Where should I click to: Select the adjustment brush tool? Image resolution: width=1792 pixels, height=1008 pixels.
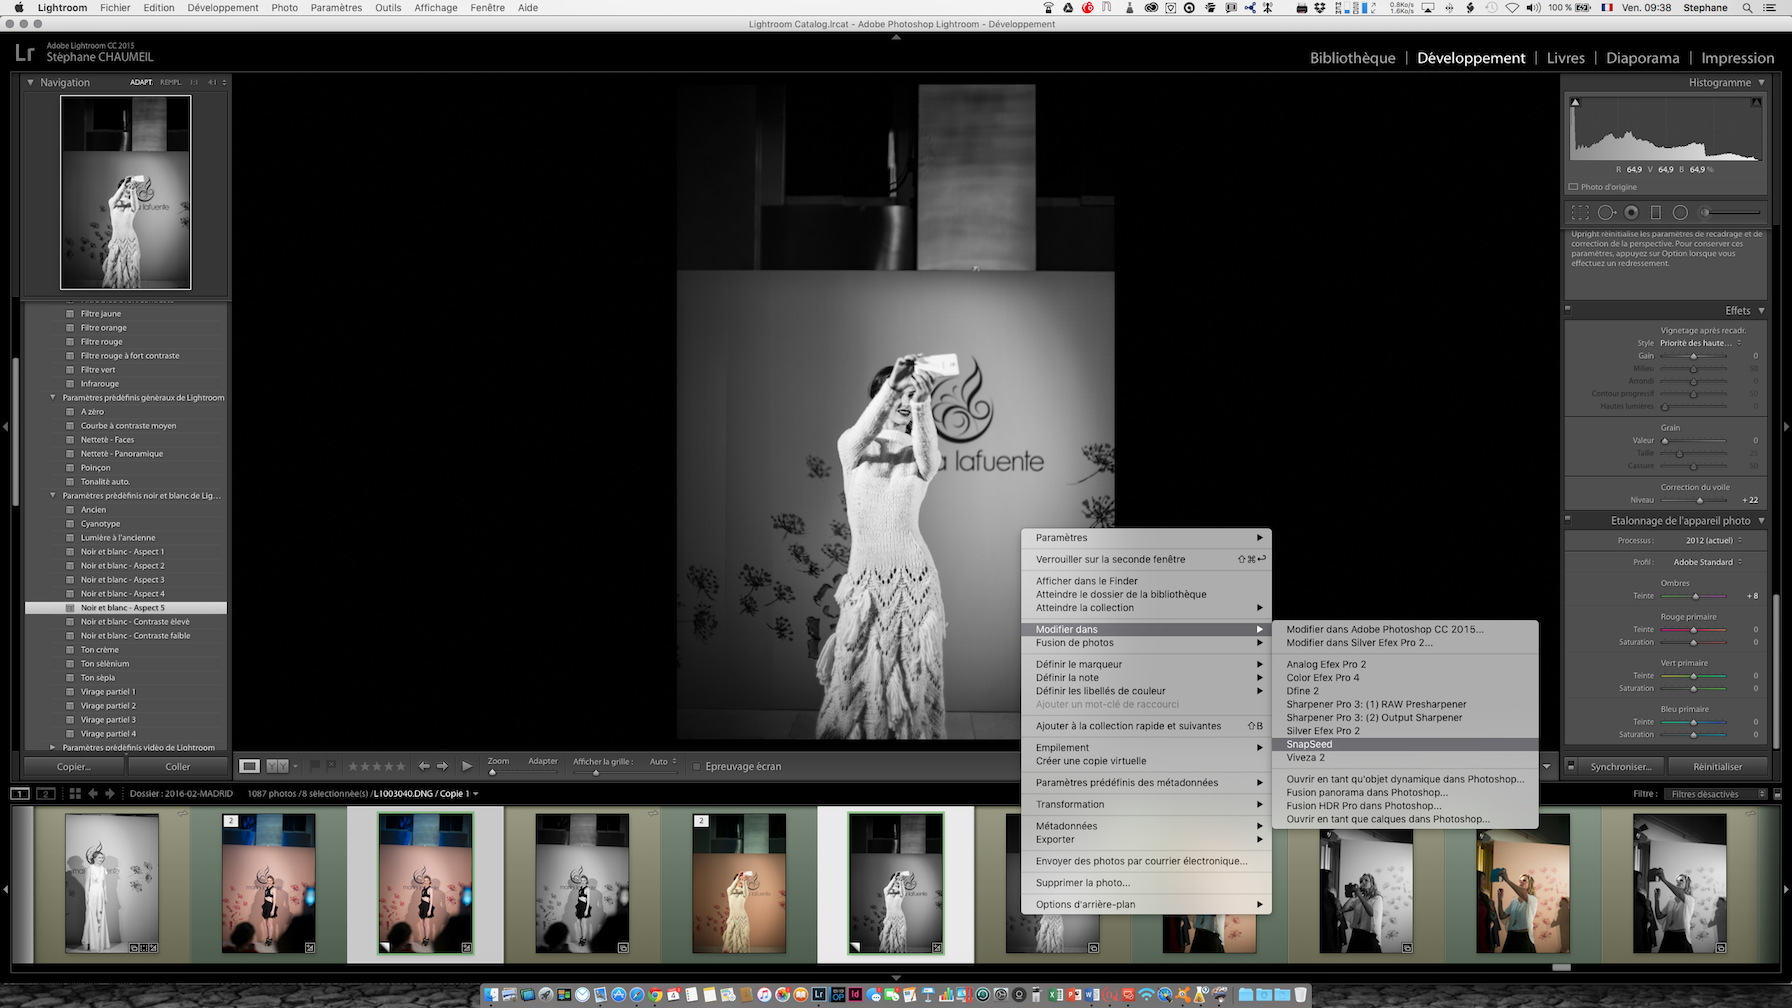[x=1730, y=212]
